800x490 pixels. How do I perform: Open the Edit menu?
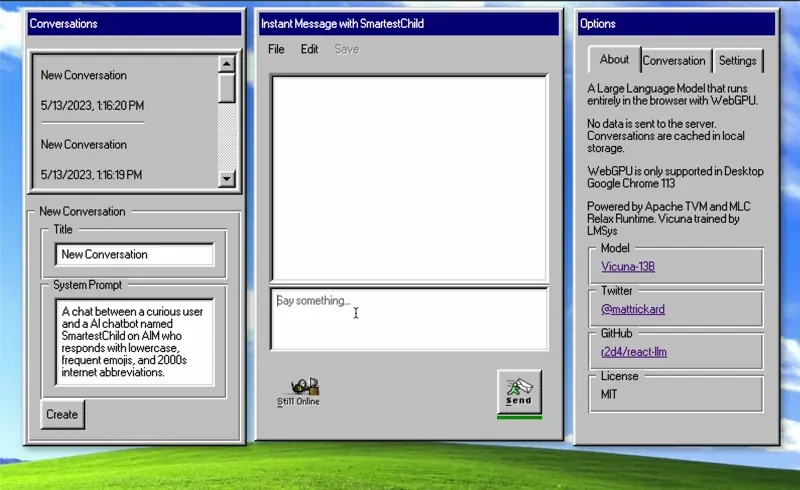click(x=309, y=49)
